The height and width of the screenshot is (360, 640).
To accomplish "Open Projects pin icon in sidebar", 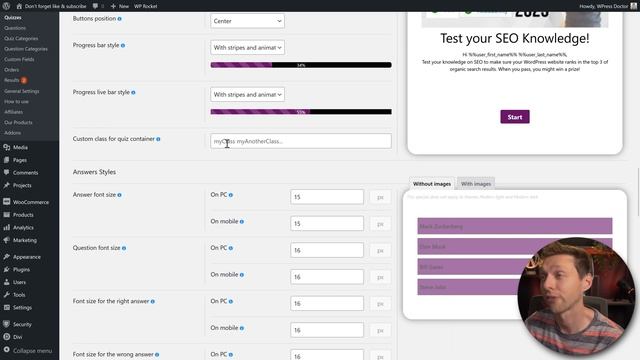I will coord(7,185).
